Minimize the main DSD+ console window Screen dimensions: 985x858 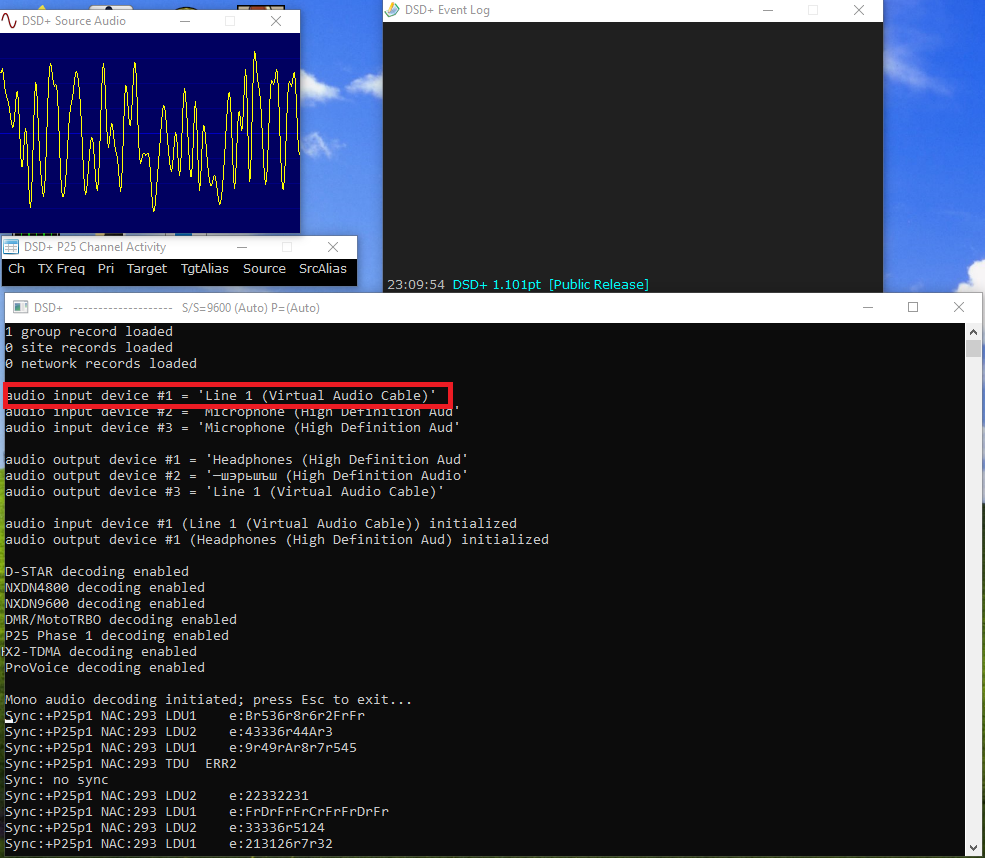867,308
